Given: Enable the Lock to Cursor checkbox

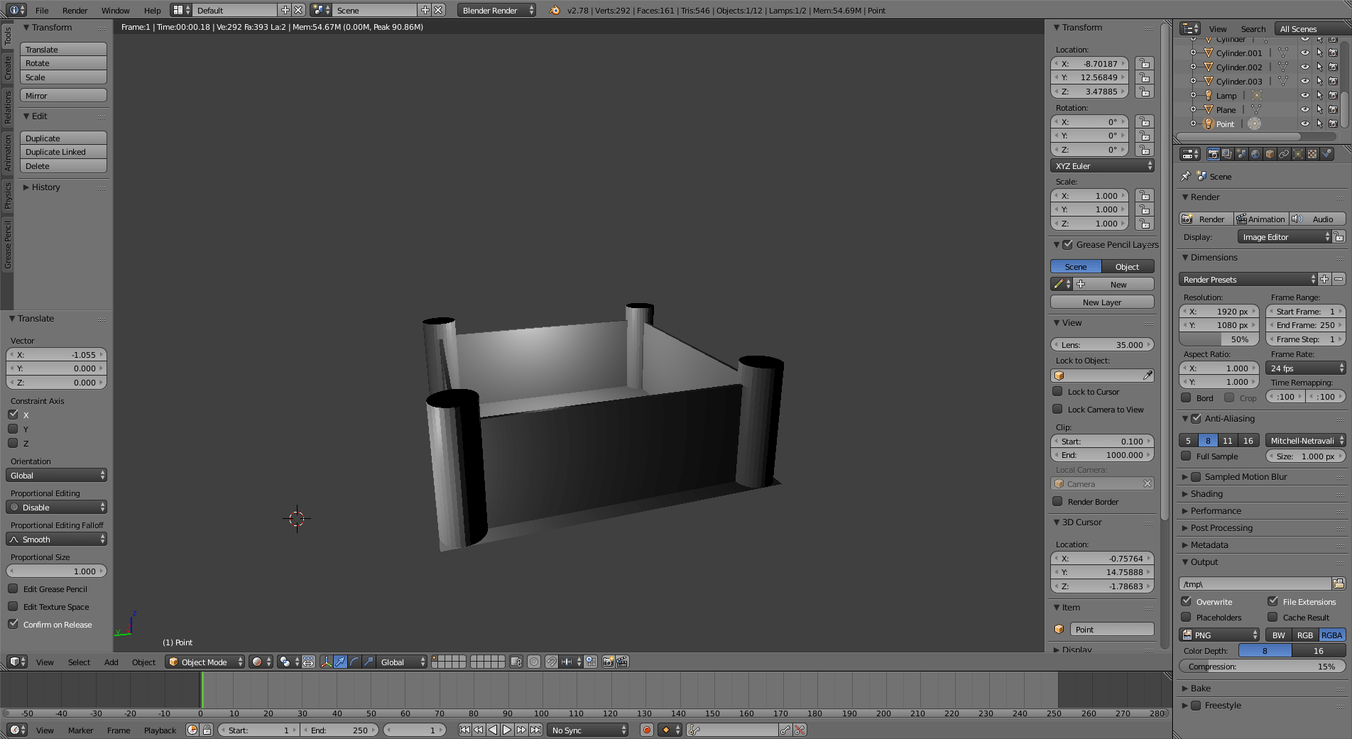Looking at the screenshot, I should 1057,392.
